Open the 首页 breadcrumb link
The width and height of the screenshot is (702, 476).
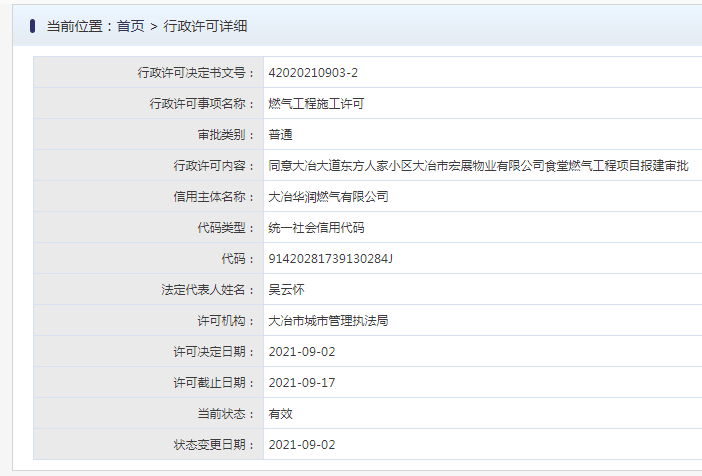coord(131,26)
